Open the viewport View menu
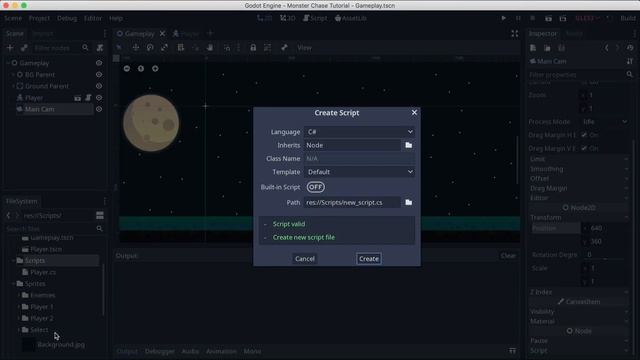The width and height of the screenshot is (640, 360). coord(304,48)
